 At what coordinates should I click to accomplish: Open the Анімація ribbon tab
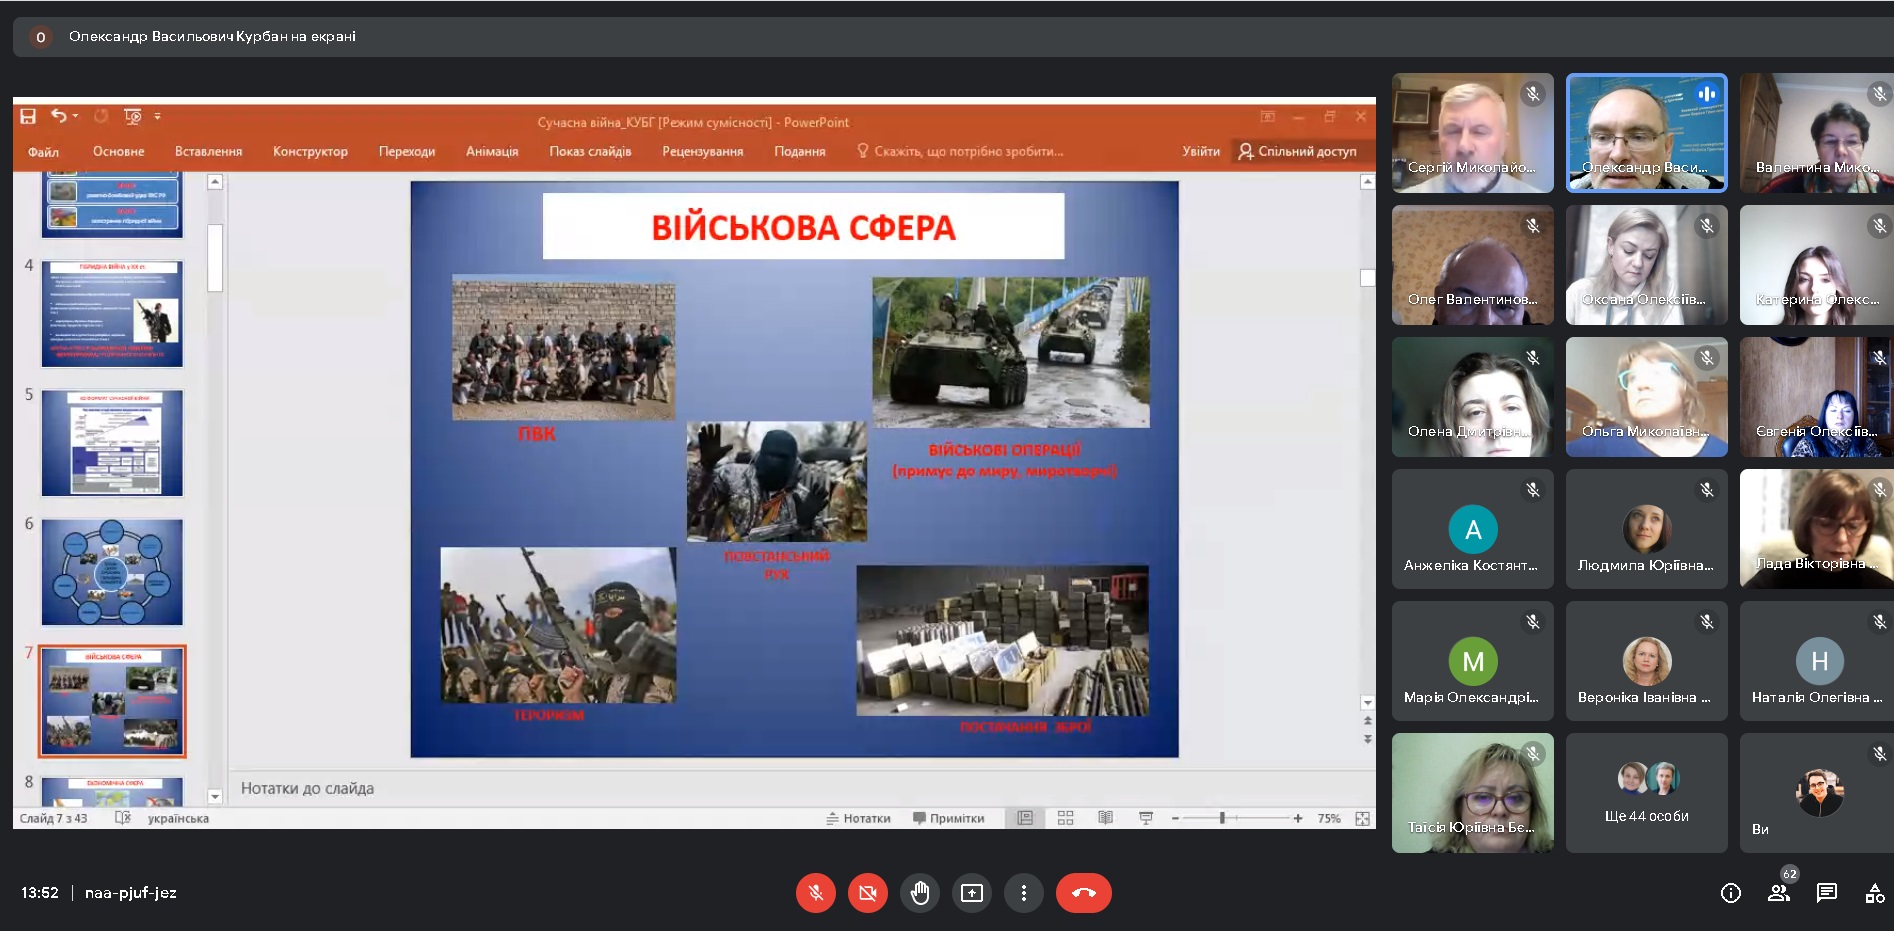(492, 152)
